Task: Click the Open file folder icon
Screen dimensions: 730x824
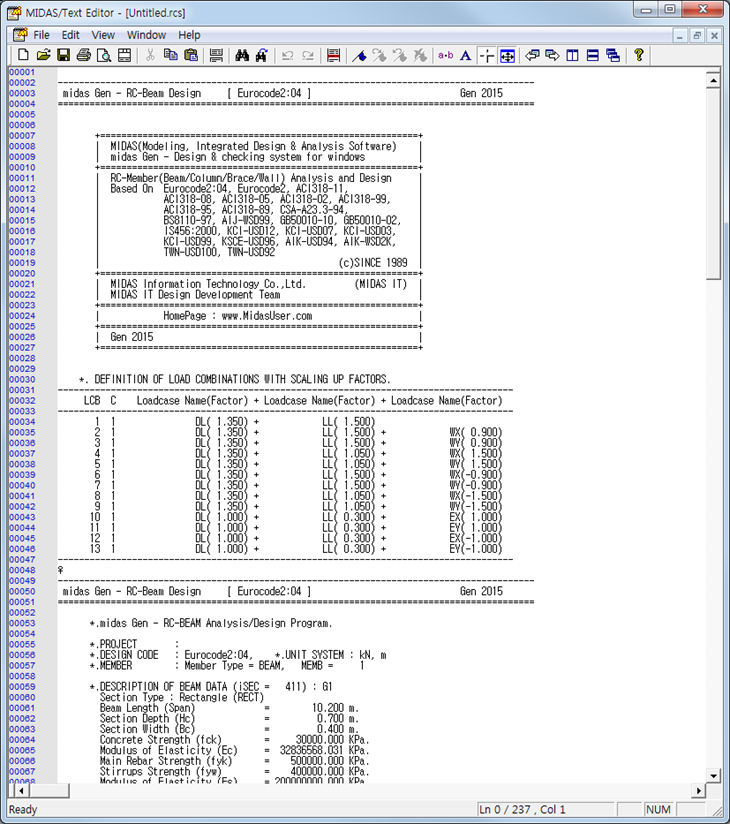Action: (x=44, y=55)
